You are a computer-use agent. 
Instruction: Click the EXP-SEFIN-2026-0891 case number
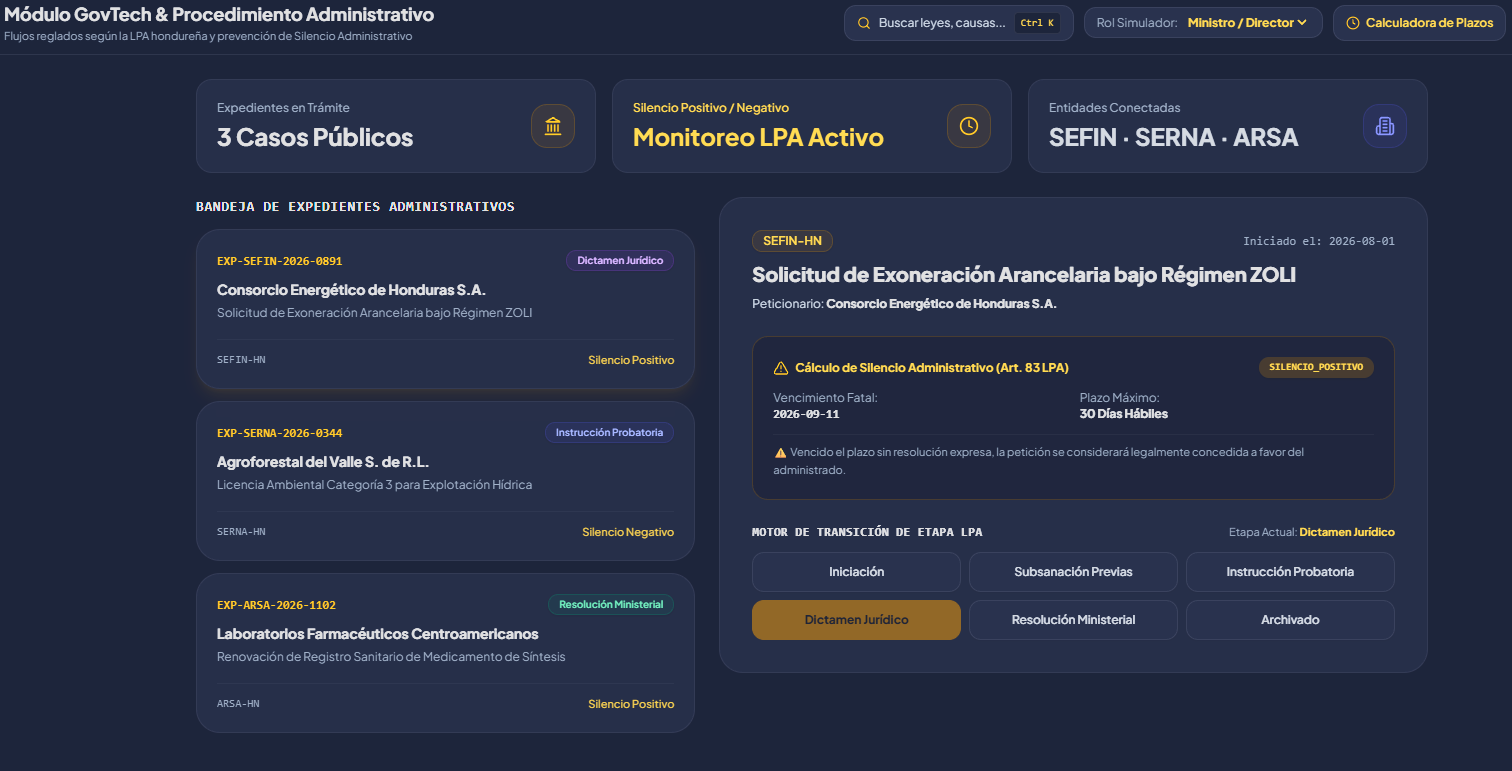279,261
